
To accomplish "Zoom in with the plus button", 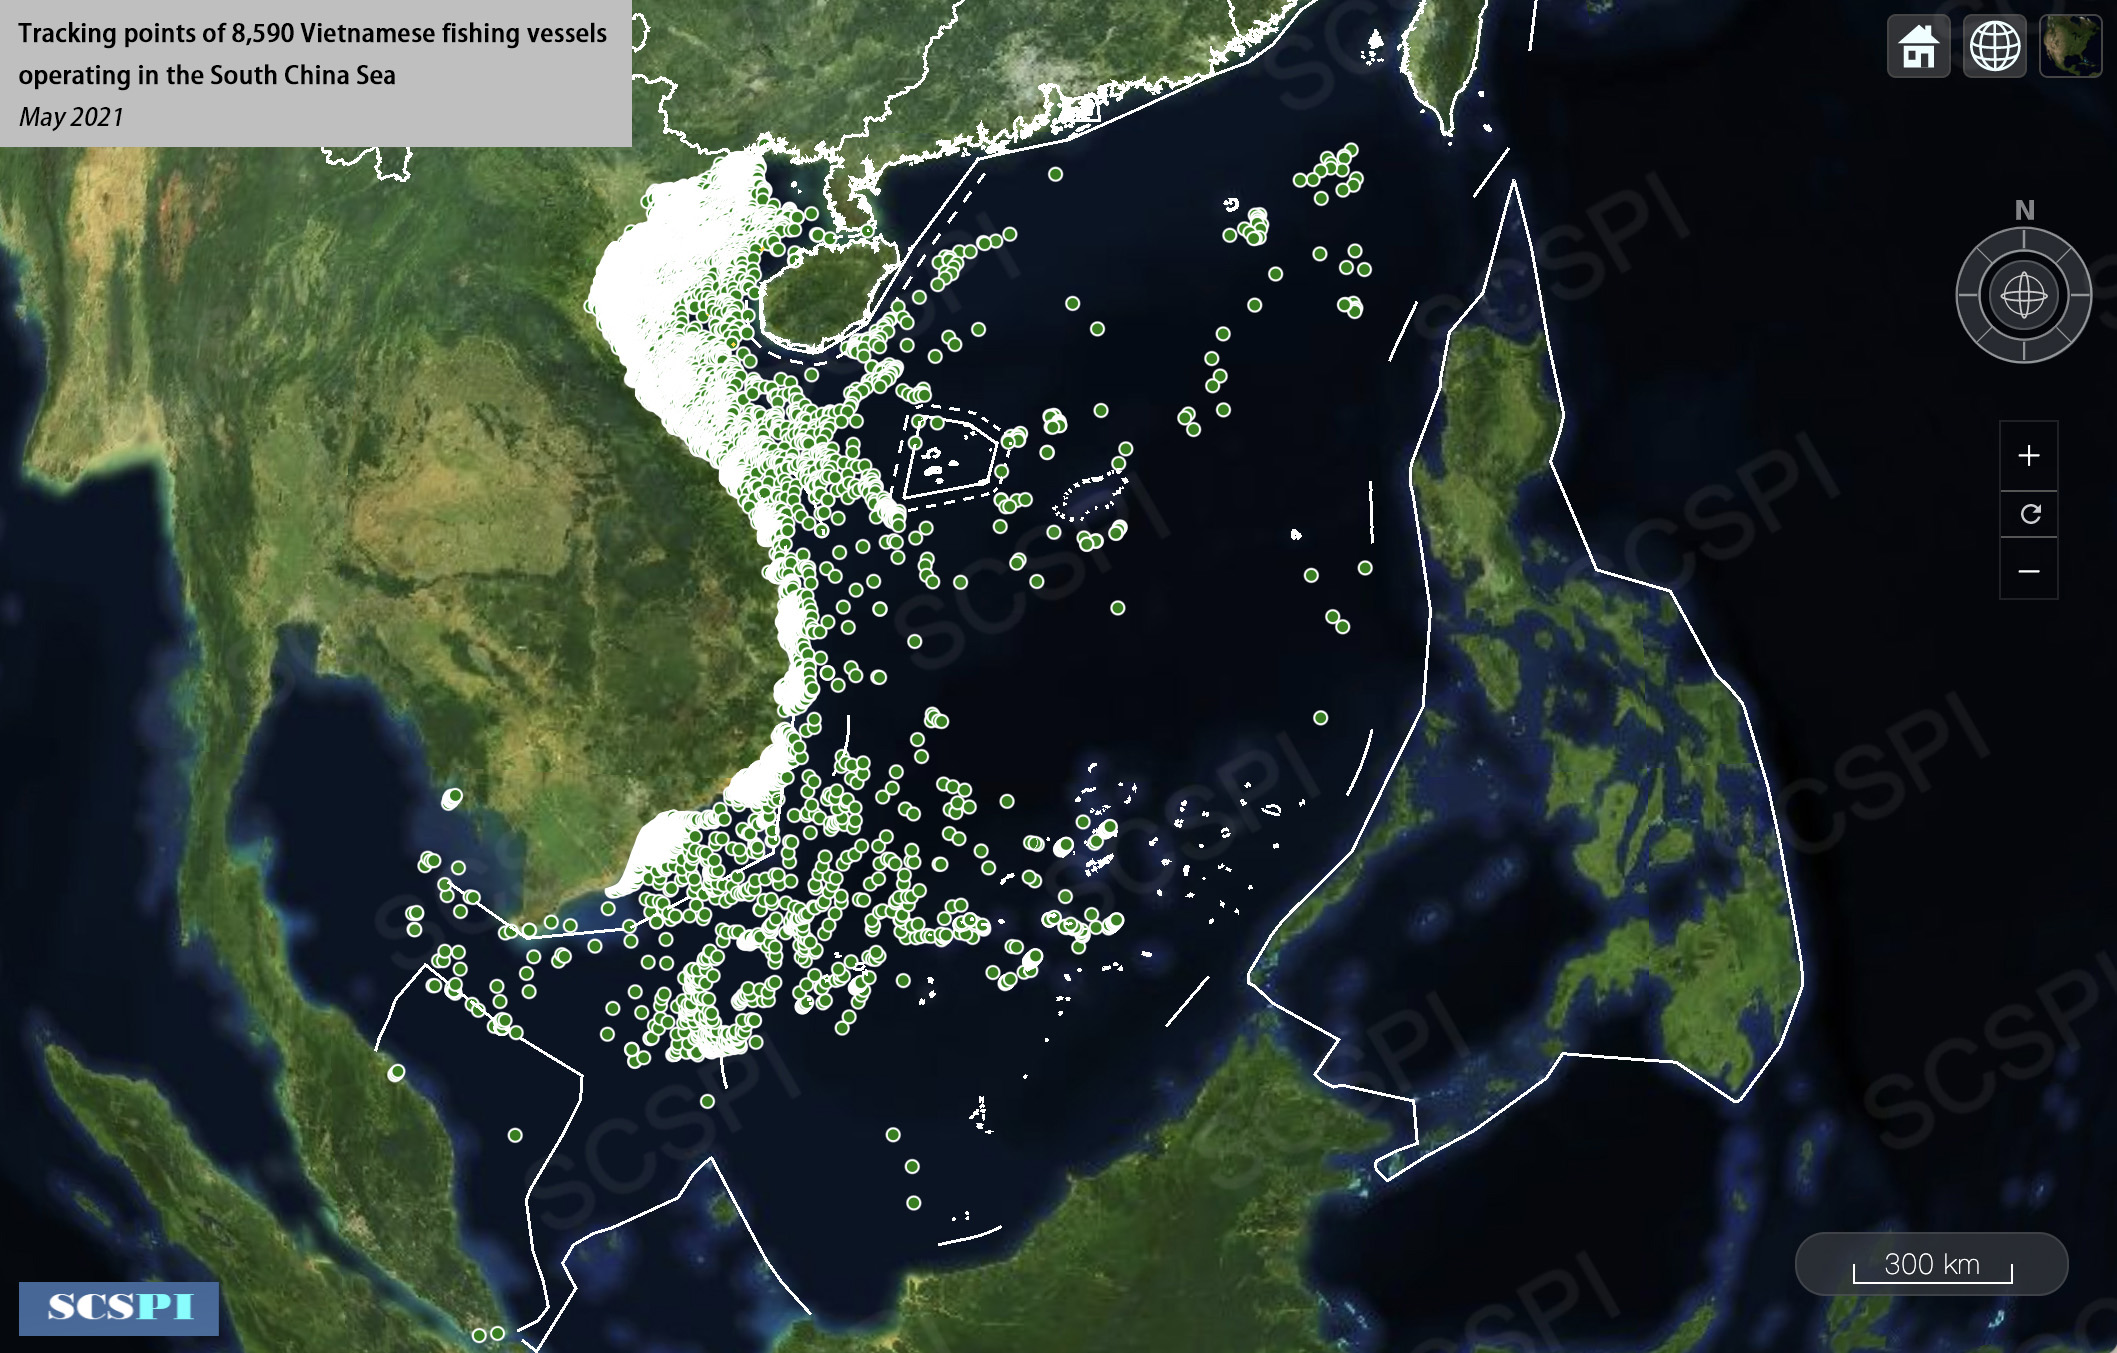I will [2028, 456].
